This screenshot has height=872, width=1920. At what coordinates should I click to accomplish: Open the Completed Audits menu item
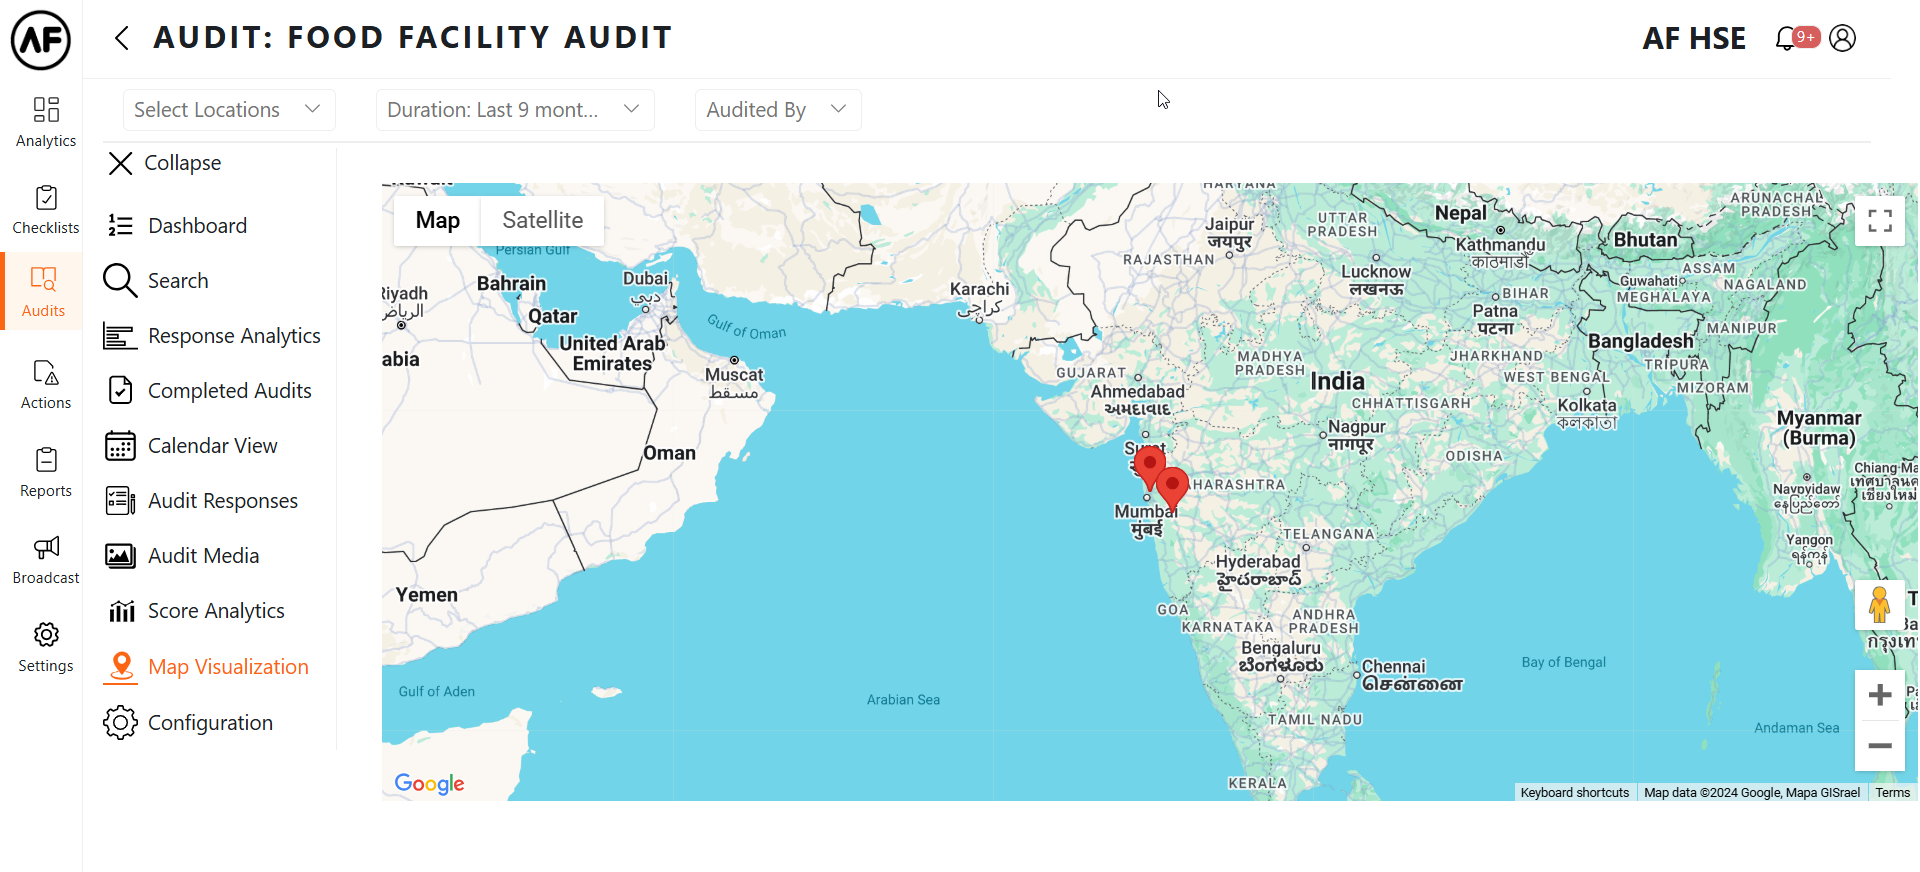[229, 391]
